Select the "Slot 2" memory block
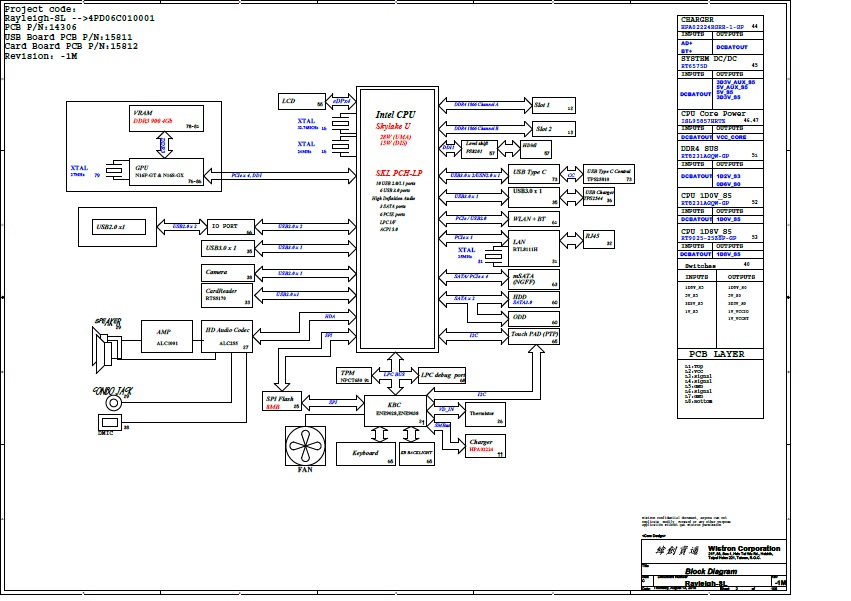The height and width of the screenshot is (601, 851). tap(553, 129)
